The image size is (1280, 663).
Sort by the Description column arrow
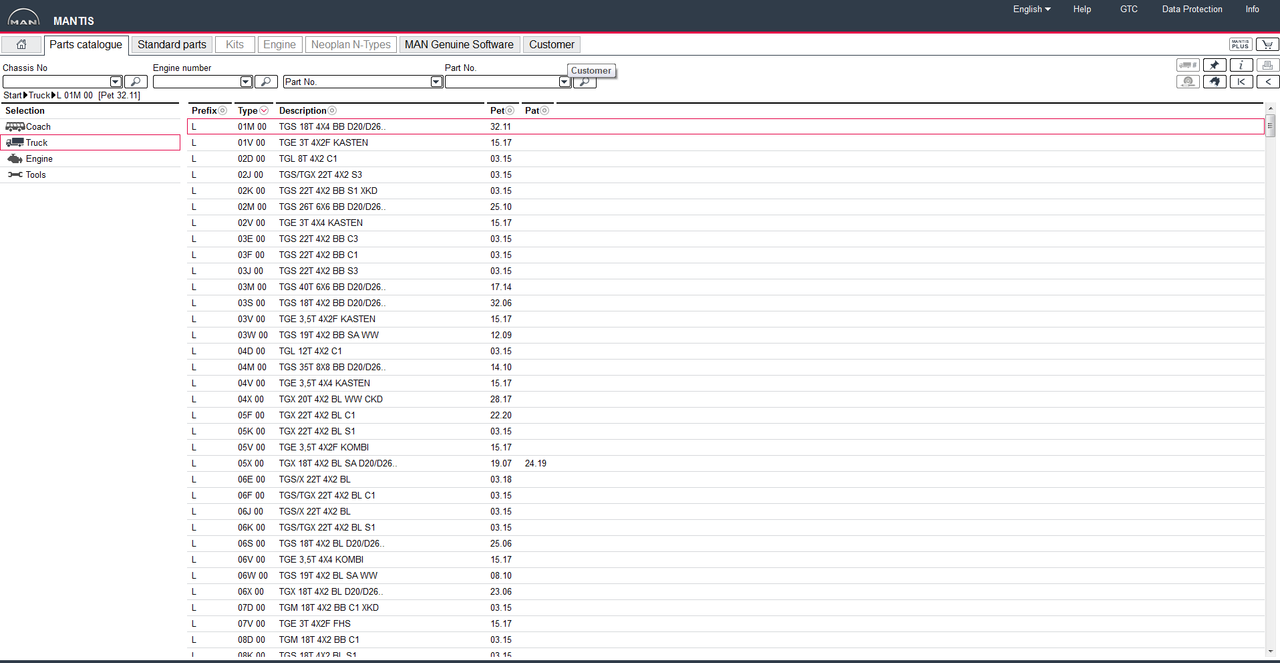pyautogui.click(x=333, y=111)
